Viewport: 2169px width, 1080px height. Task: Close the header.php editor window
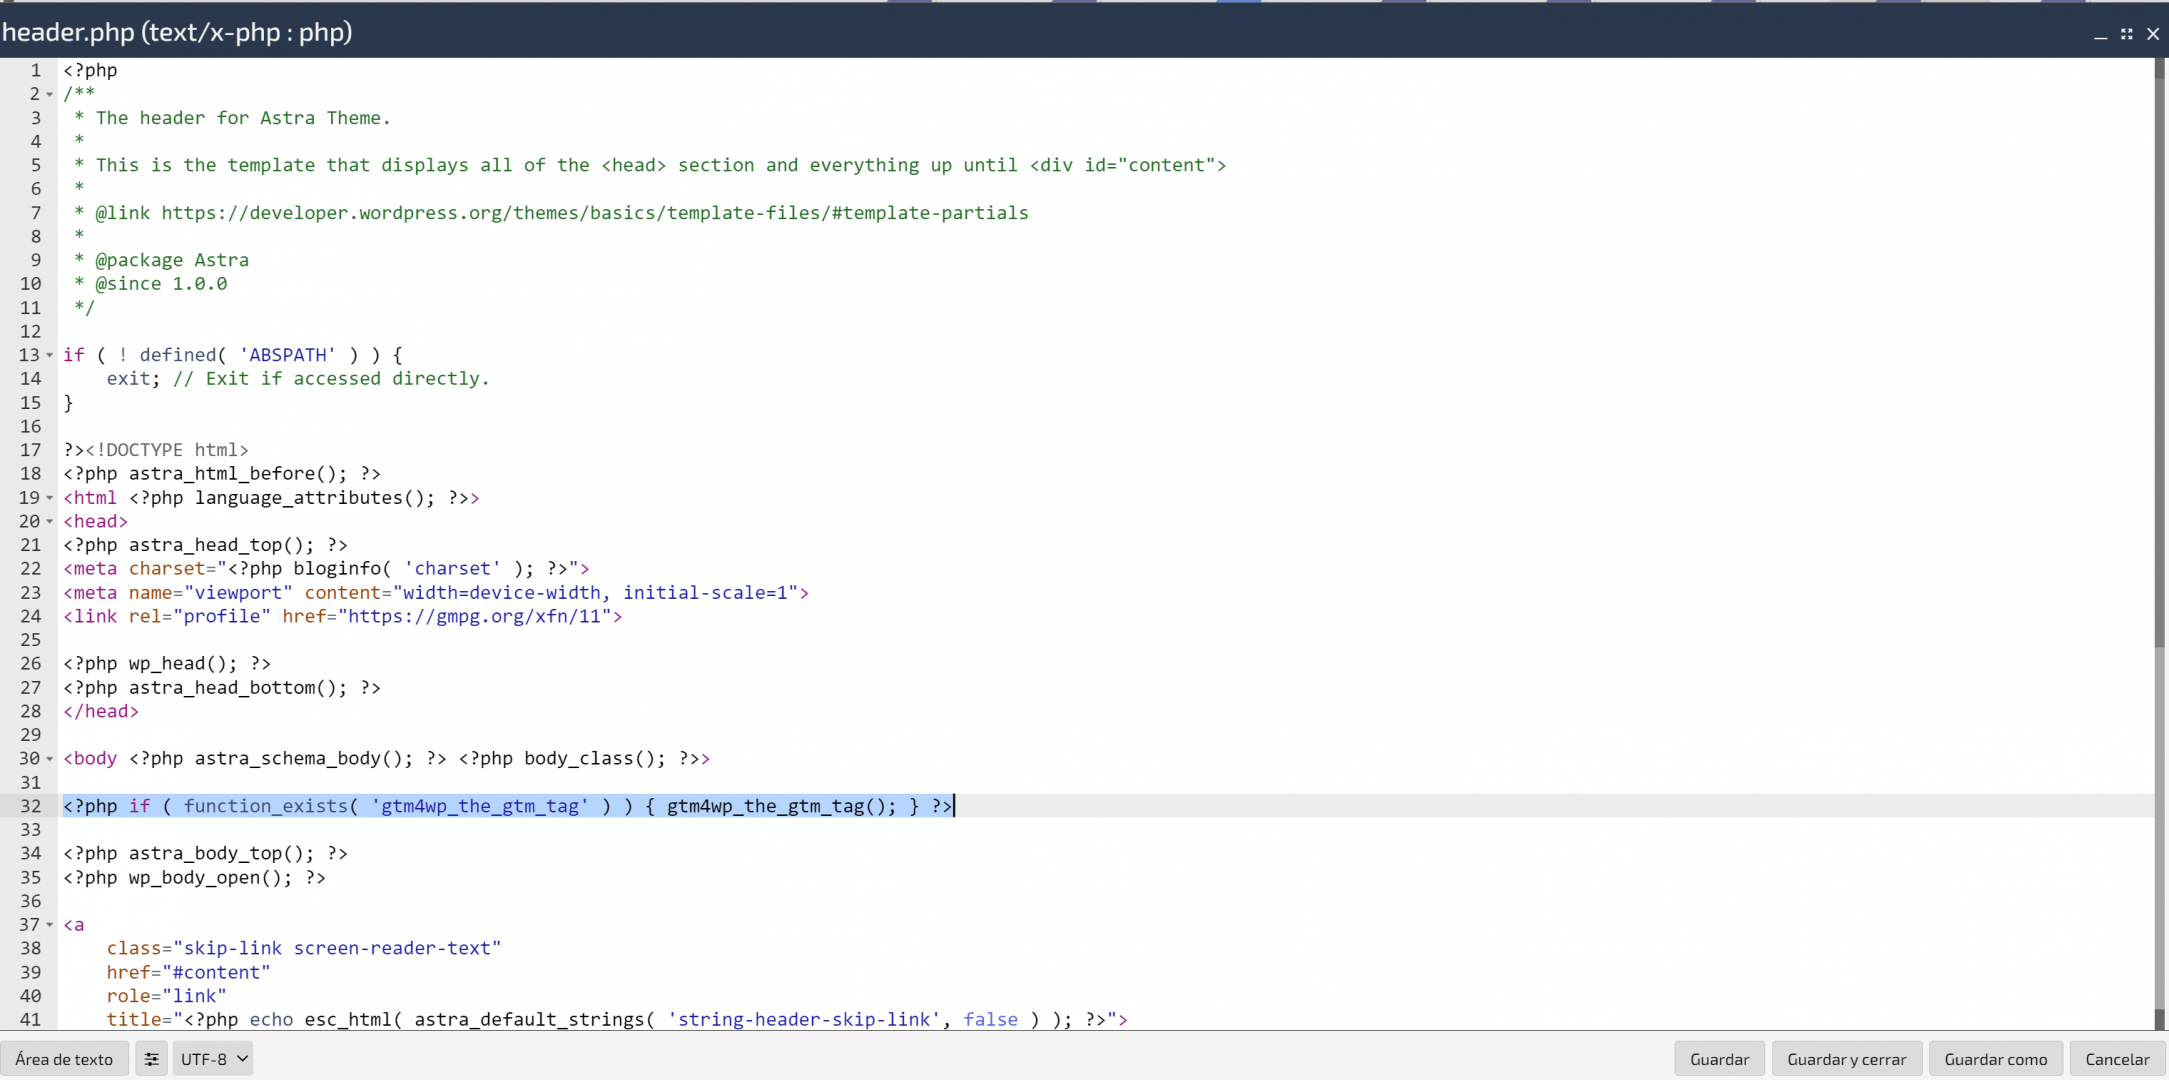[x=2153, y=34]
